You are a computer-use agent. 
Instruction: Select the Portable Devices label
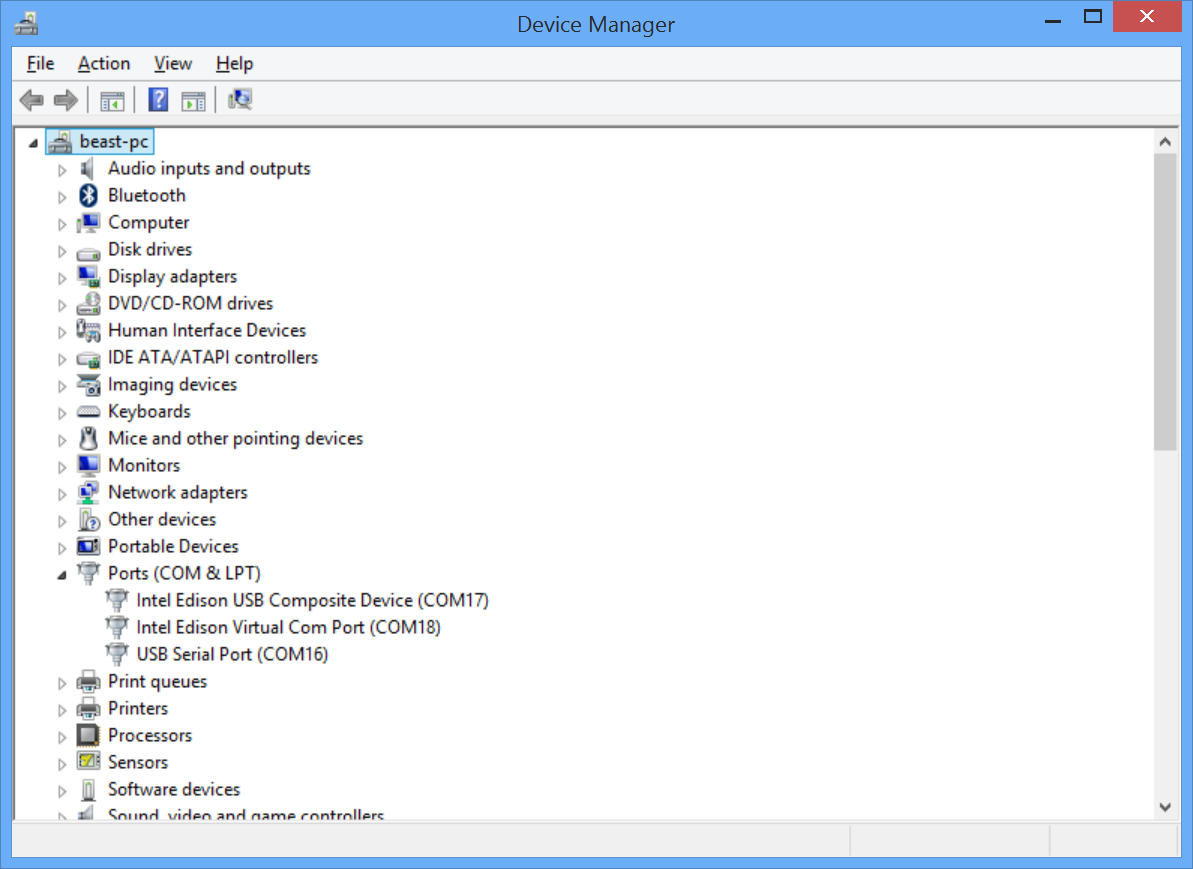[x=173, y=546]
